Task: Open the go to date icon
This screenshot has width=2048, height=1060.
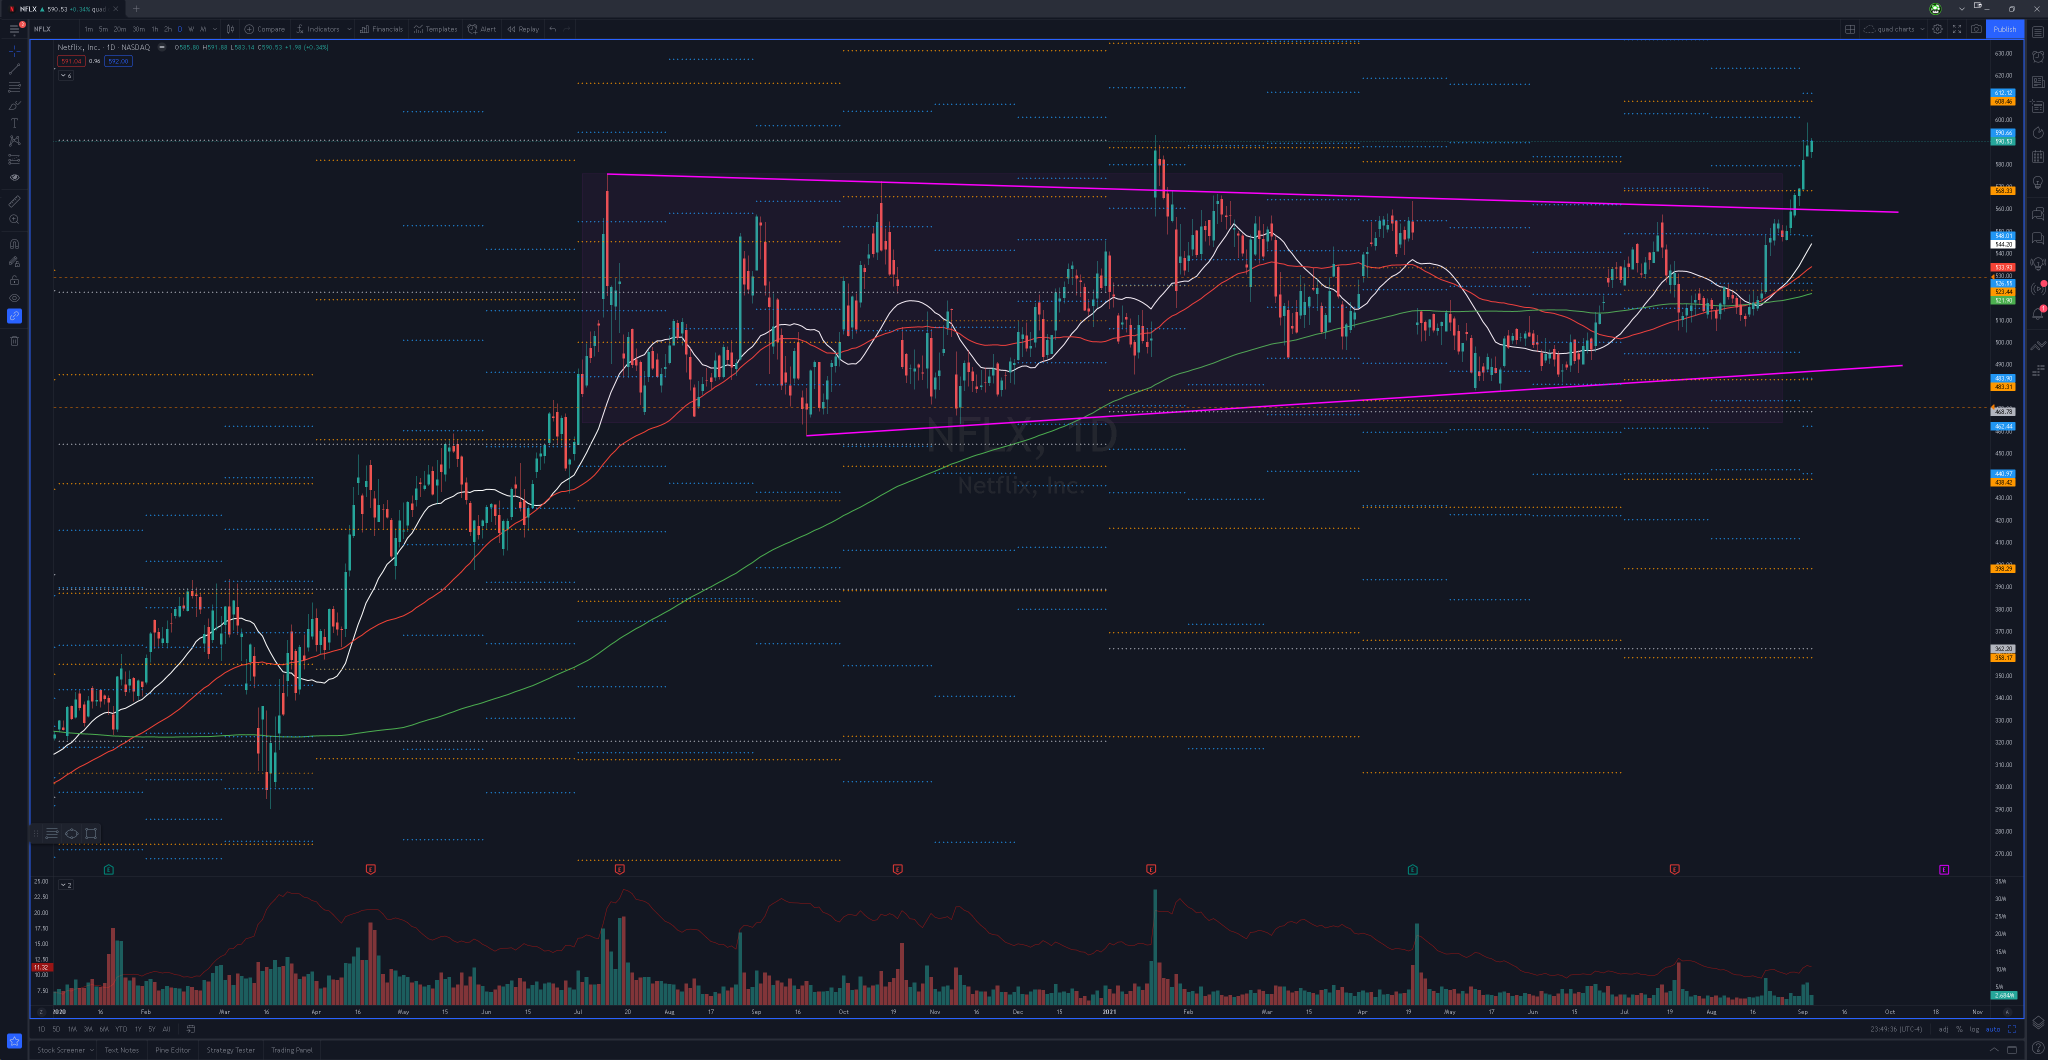Action: [190, 1029]
